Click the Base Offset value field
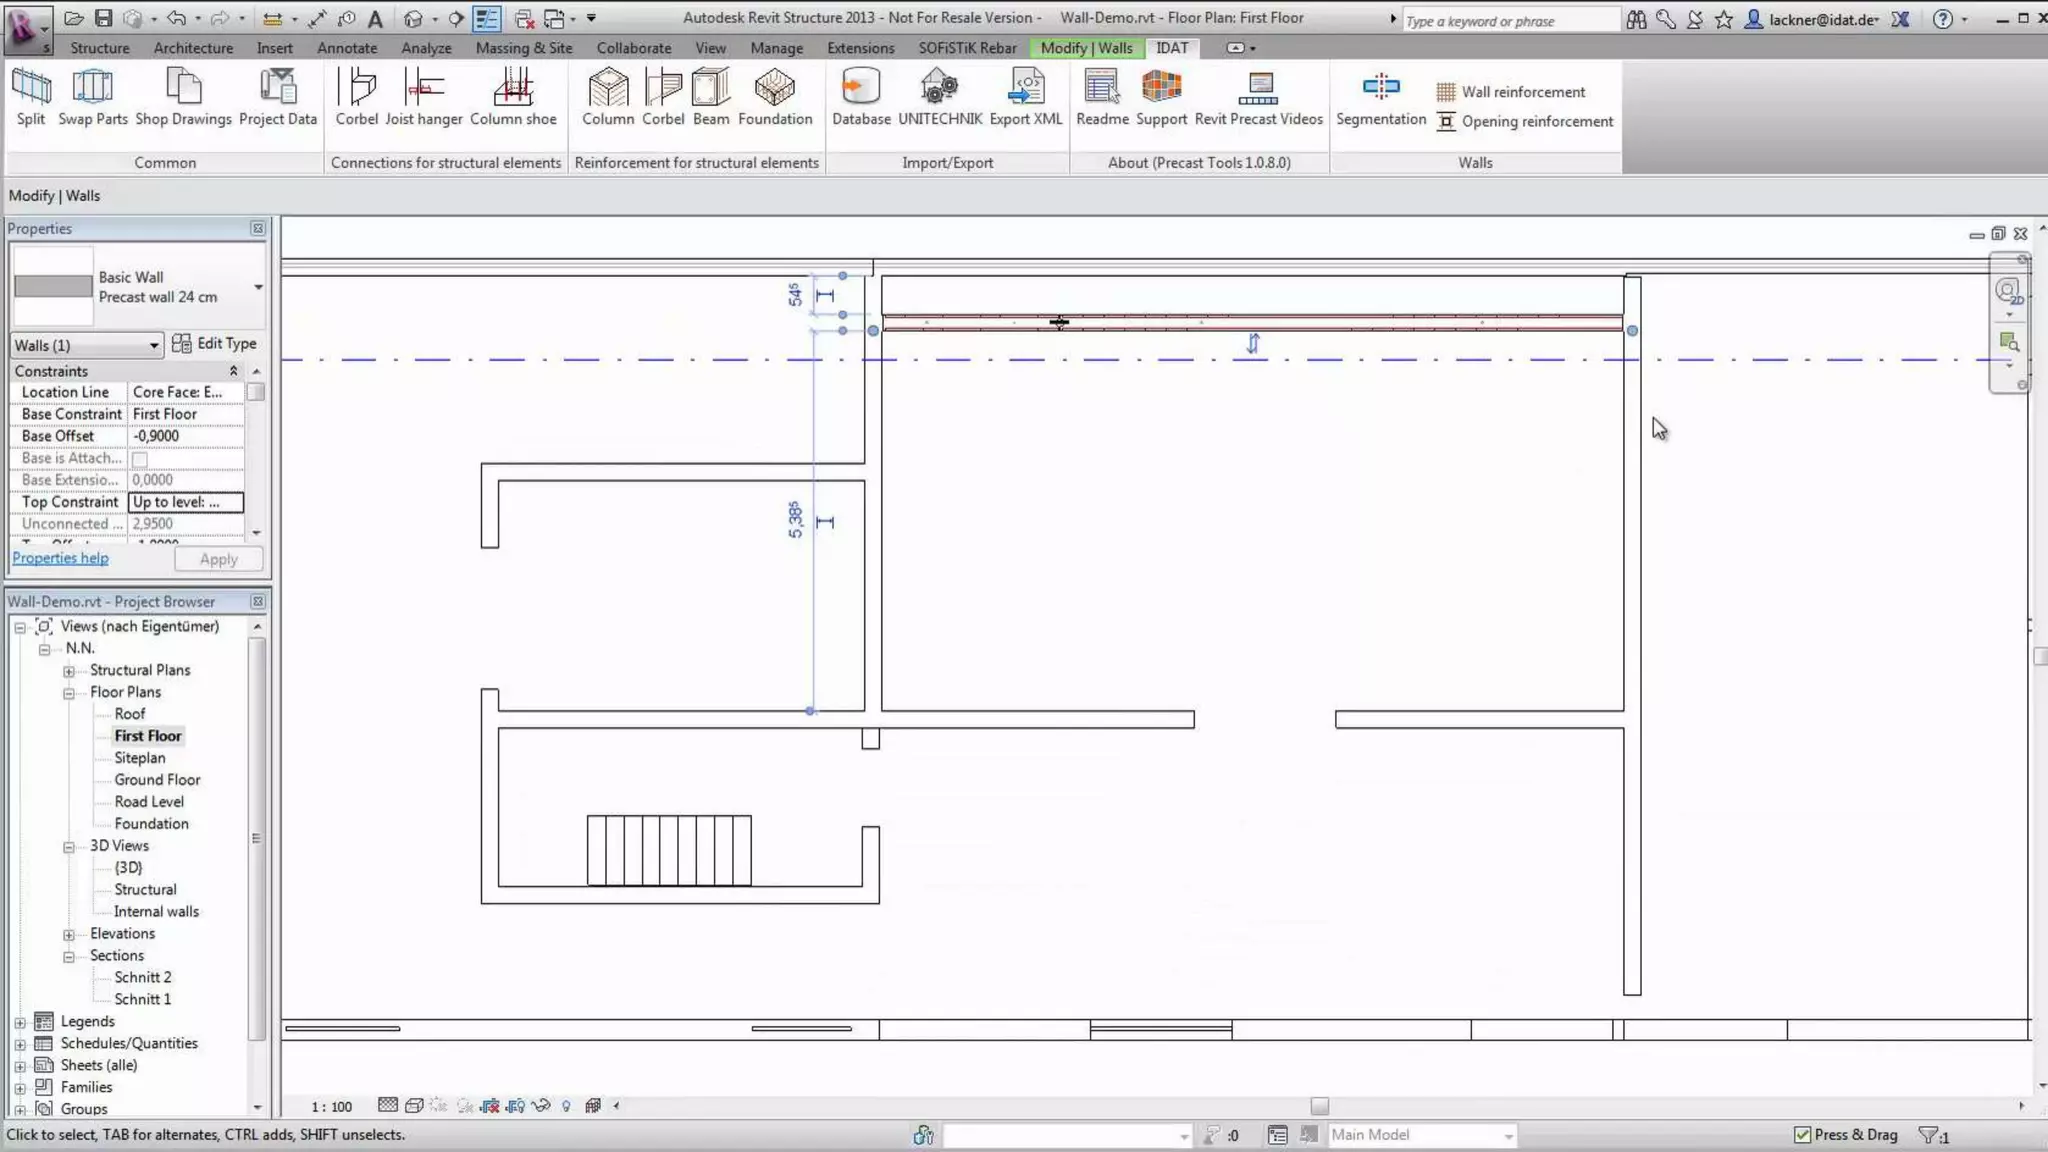2048x1152 pixels. pyautogui.click(x=186, y=436)
